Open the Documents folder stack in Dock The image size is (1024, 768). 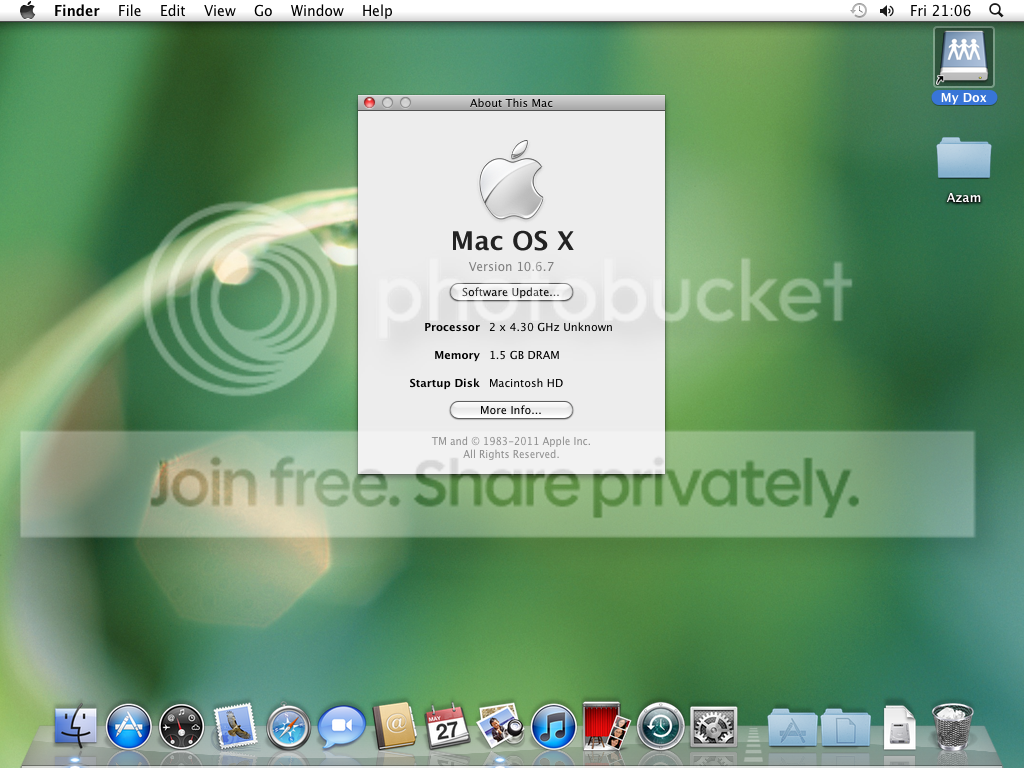pos(846,728)
